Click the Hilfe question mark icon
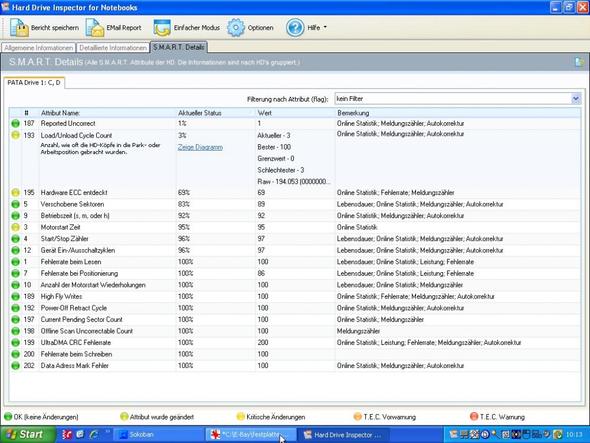 295,27
